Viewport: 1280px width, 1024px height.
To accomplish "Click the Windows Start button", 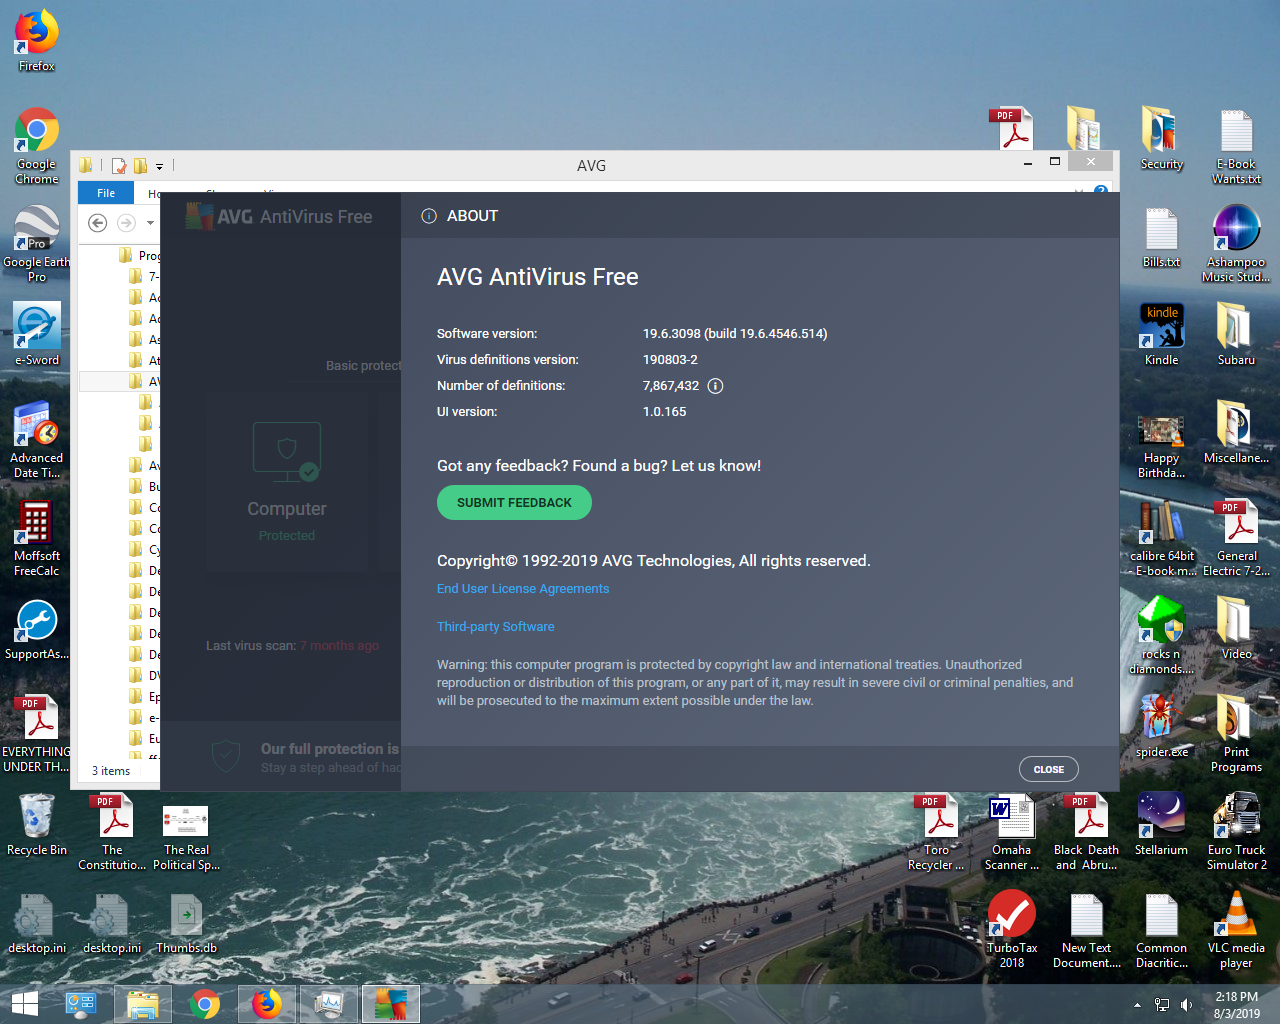I will (24, 1004).
